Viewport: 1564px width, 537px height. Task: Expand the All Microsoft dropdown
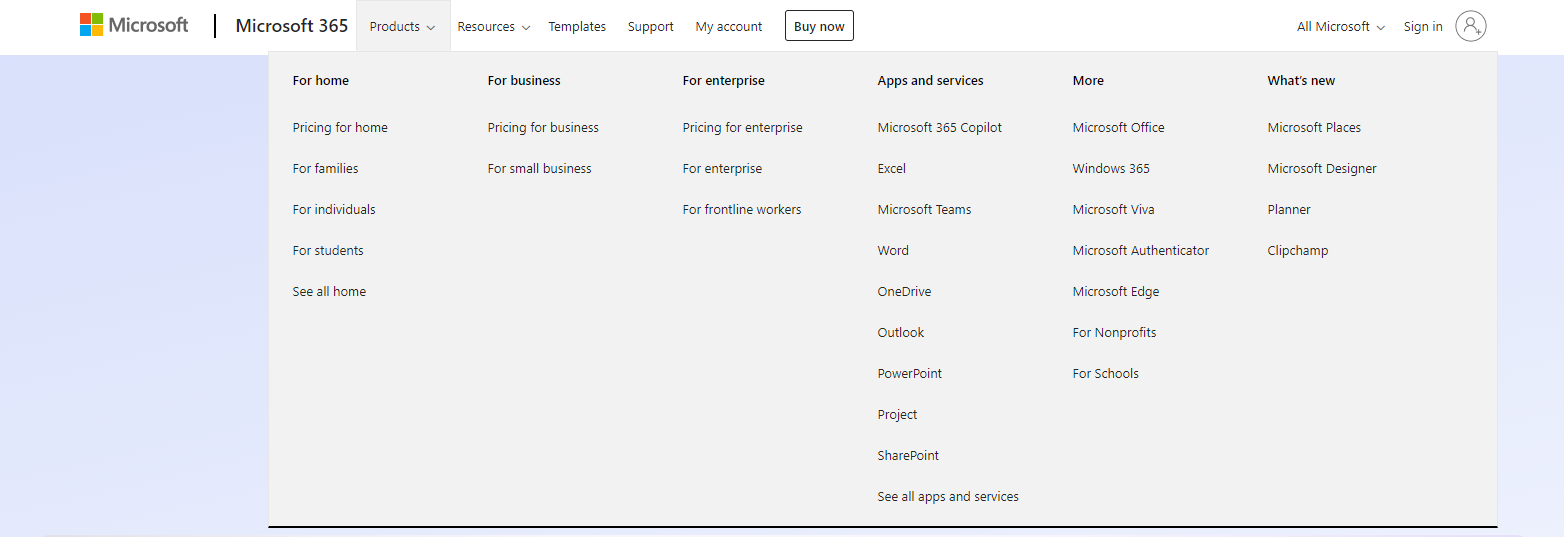[x=1341, y=27]
